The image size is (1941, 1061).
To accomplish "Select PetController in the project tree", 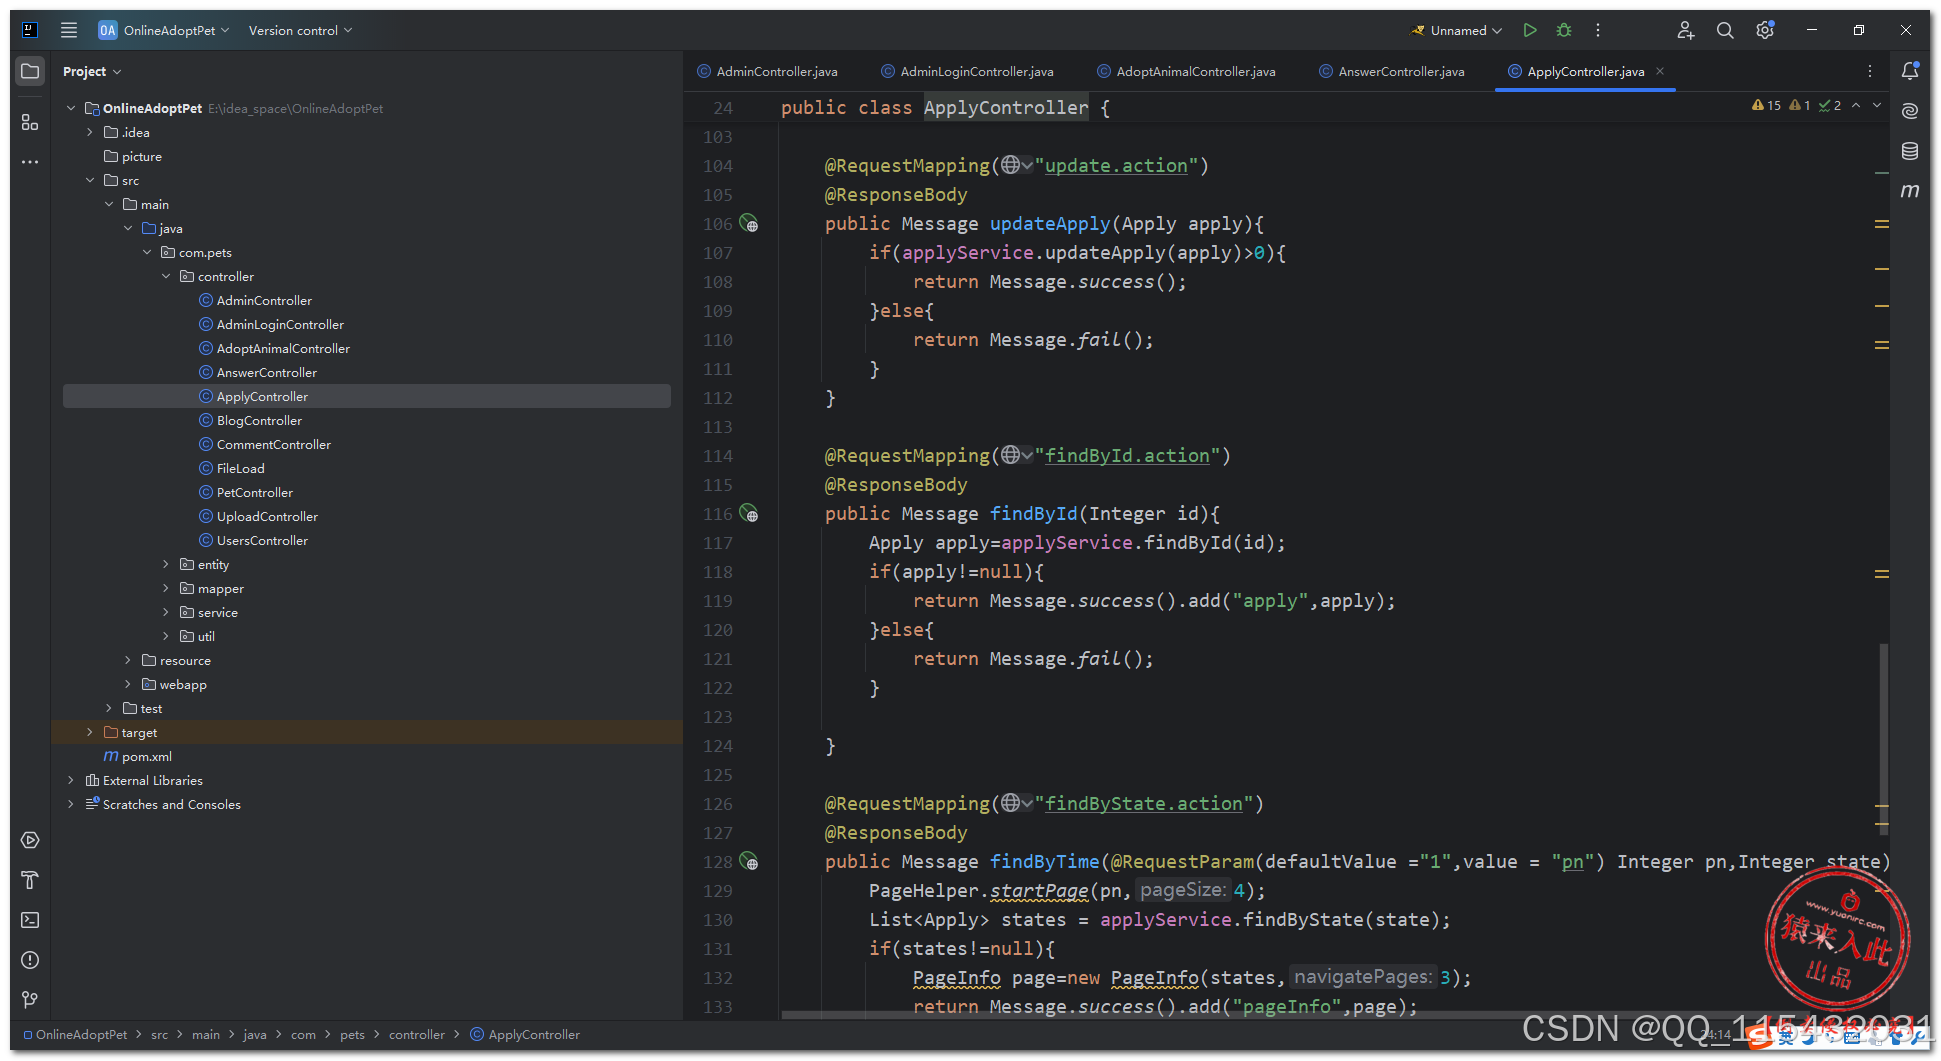I will click(254, 492).
